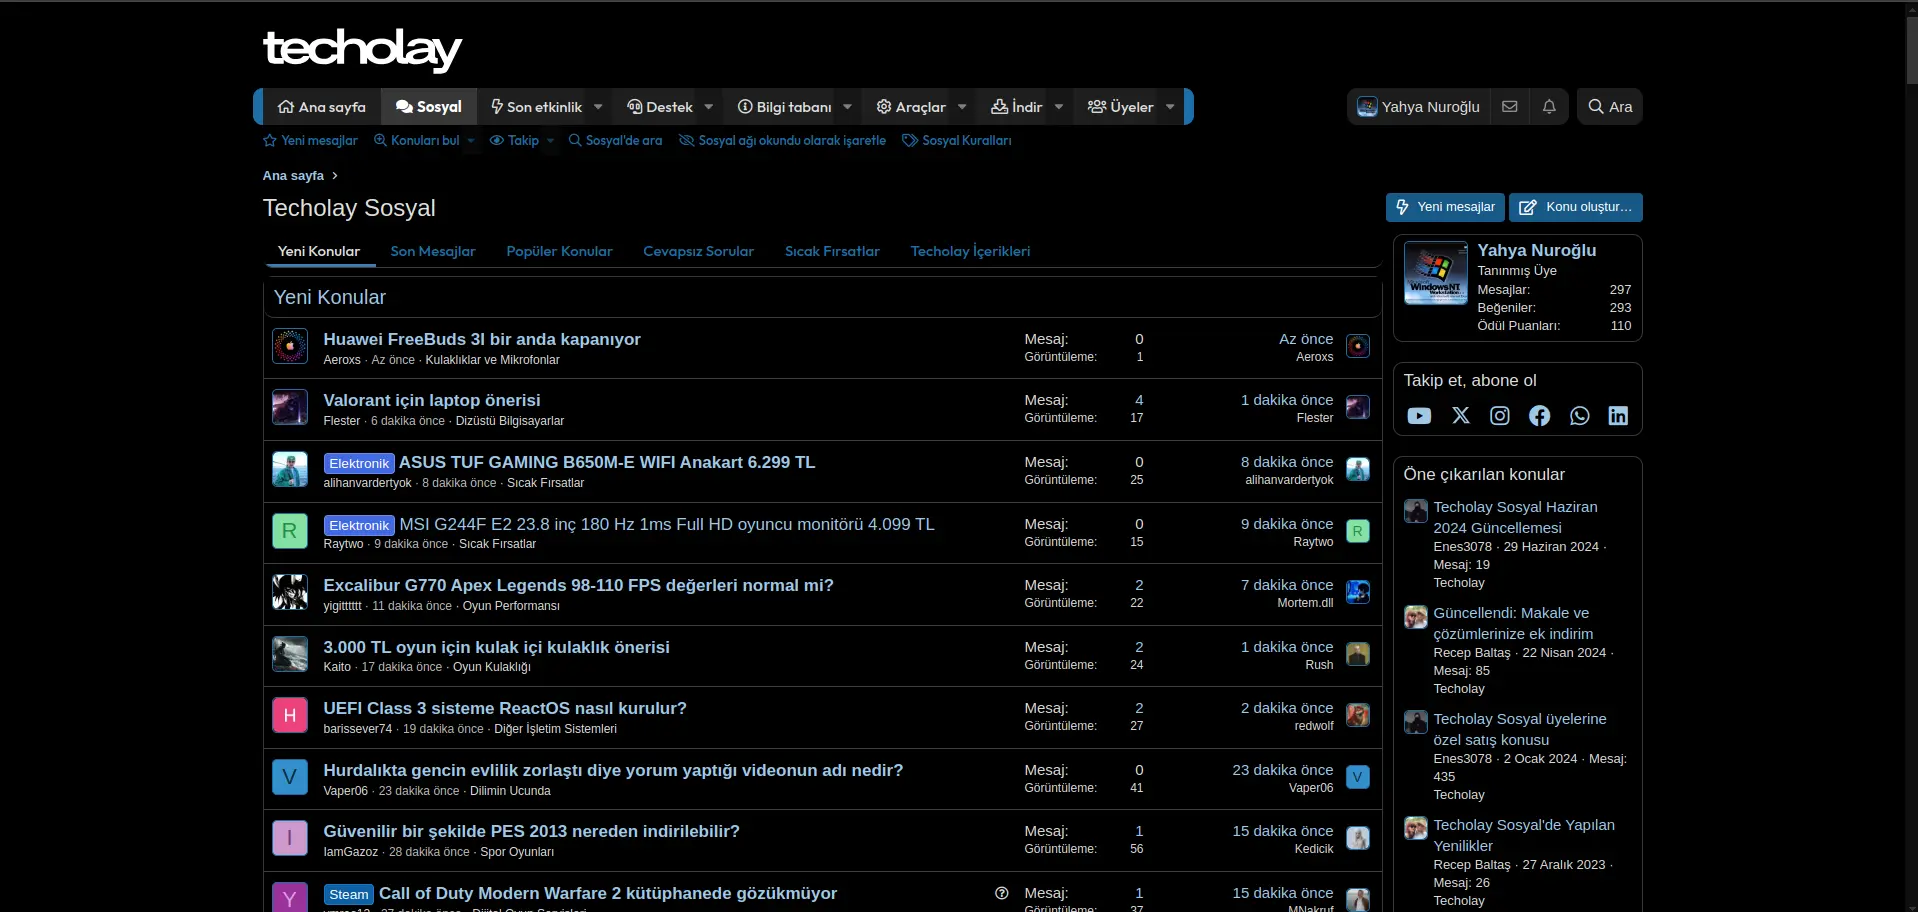Click the Ana sayfa breadcrumb

(x=293, y=176)
